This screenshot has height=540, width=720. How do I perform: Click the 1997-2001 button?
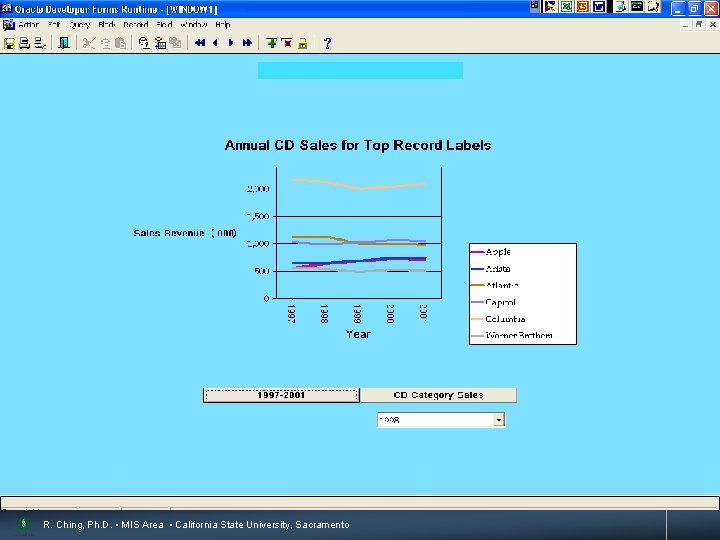click(281, 395)
